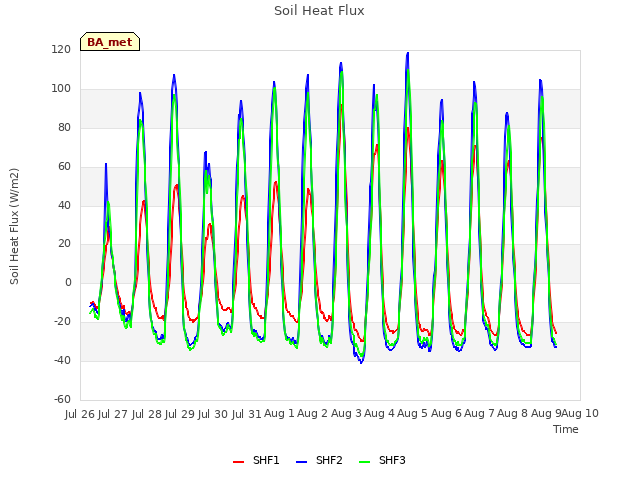Click the green SHF3 legend color marker
640x480 pixels.
(364, 462)
